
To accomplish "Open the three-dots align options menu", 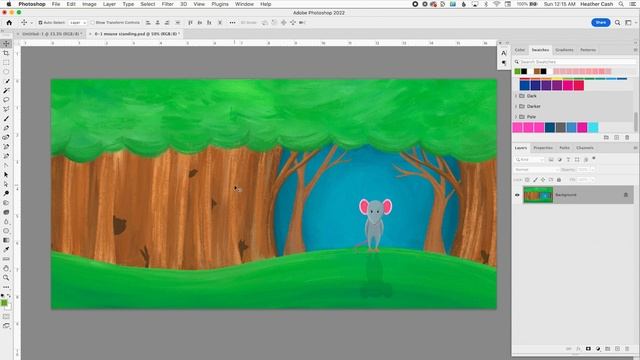I will pyautogui.click(x=232, y=23).
